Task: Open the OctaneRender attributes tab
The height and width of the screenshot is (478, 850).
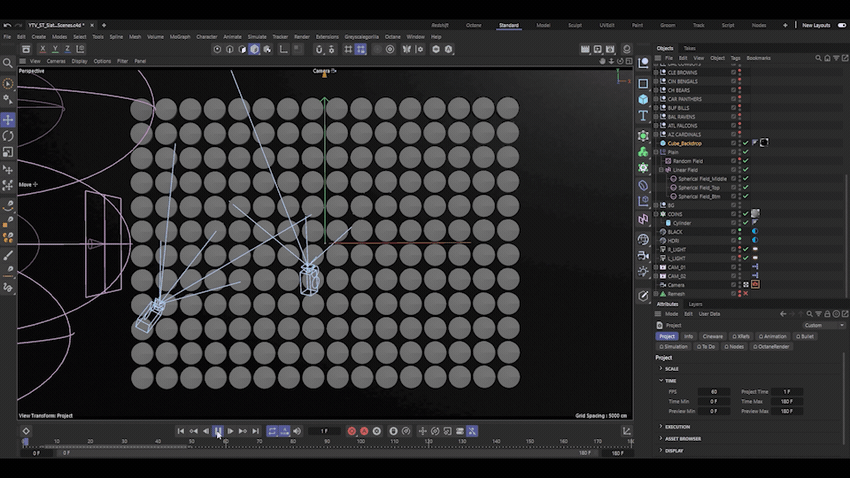Action: click(771, 346)
